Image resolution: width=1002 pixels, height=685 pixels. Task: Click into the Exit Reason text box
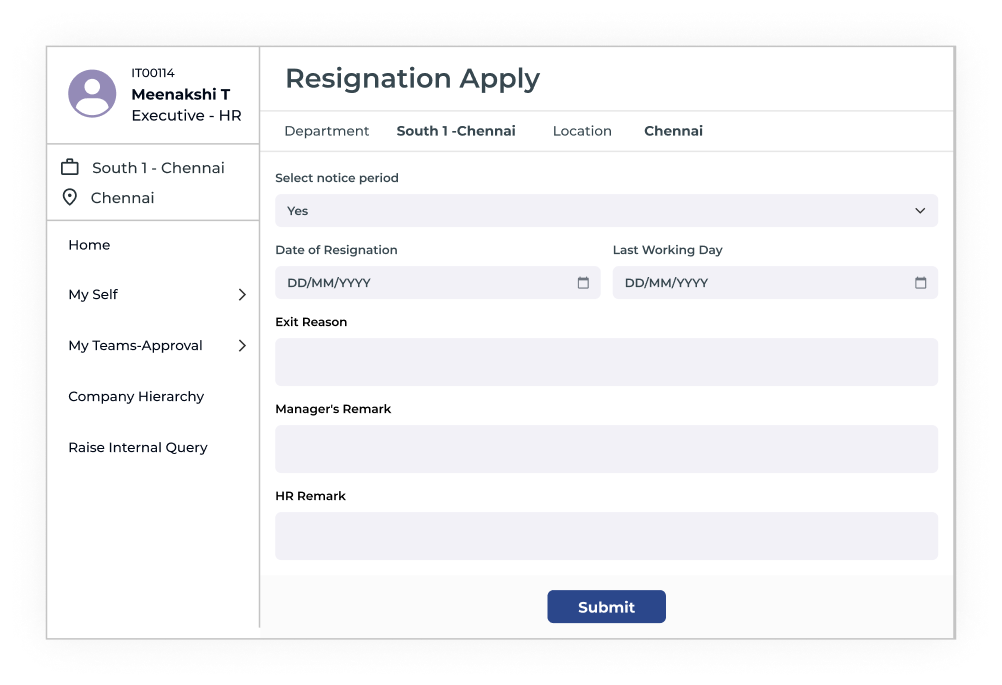coord(606,362)
